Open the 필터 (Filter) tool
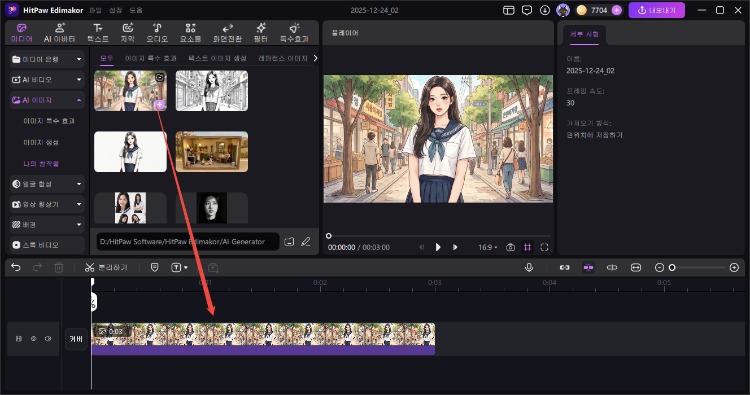The image size is (750, 395). tap(261, 33)
